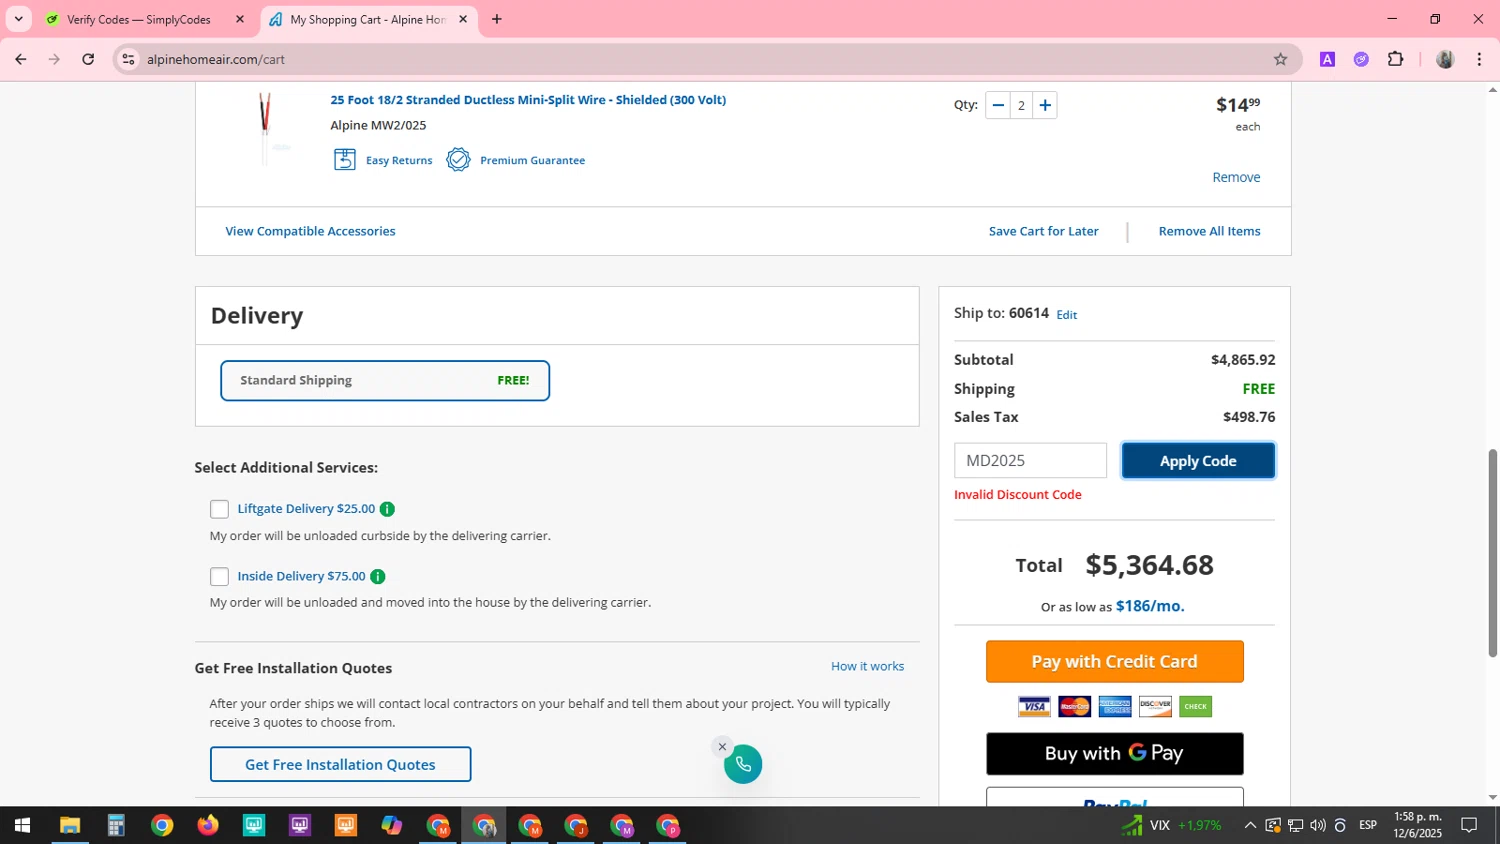Click Remove All Items link
This screenshot has height=844, width=1500.
coord(1209,231)
